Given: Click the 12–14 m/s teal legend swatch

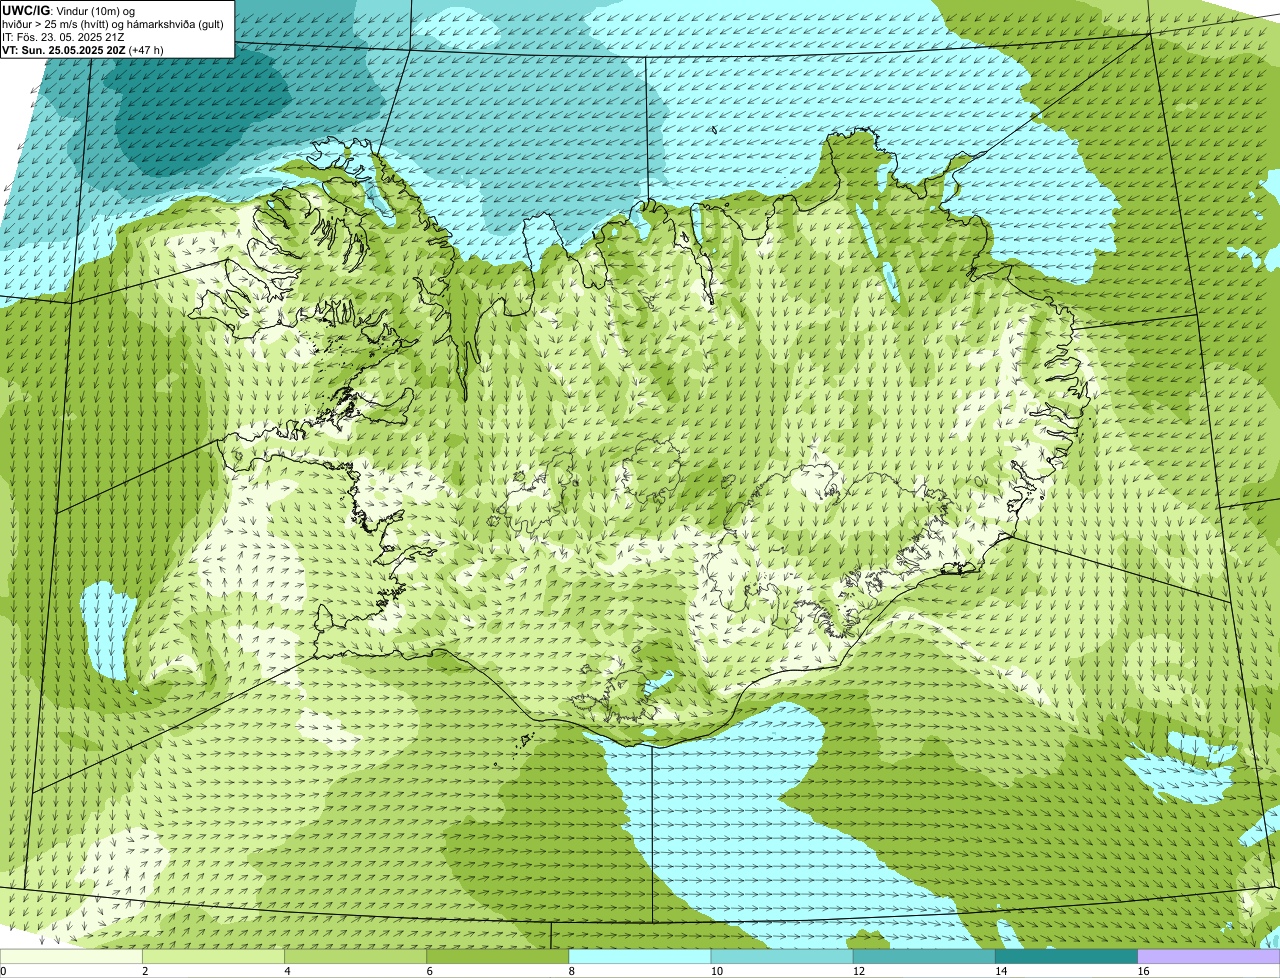Looking at the screenshot, I should tap(924, 956).
